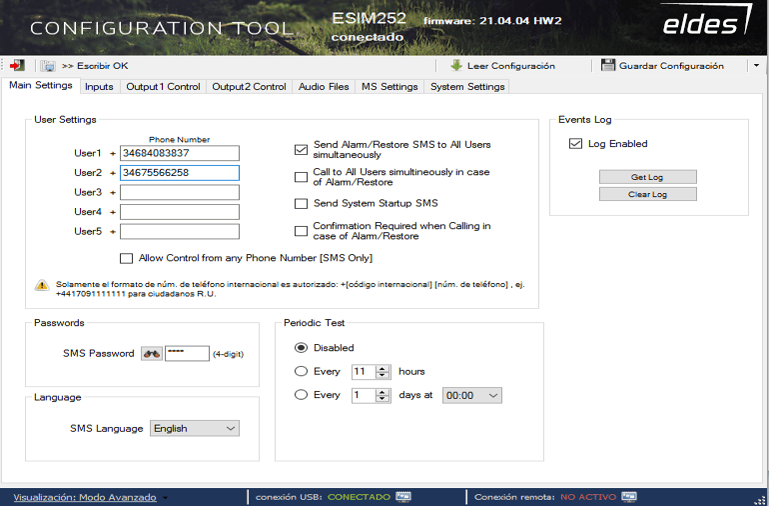The height and width of the screenshot is (506, 769).
Task: Click the Clear Log button
Action: pyautogui.click(x=647, y=194)
